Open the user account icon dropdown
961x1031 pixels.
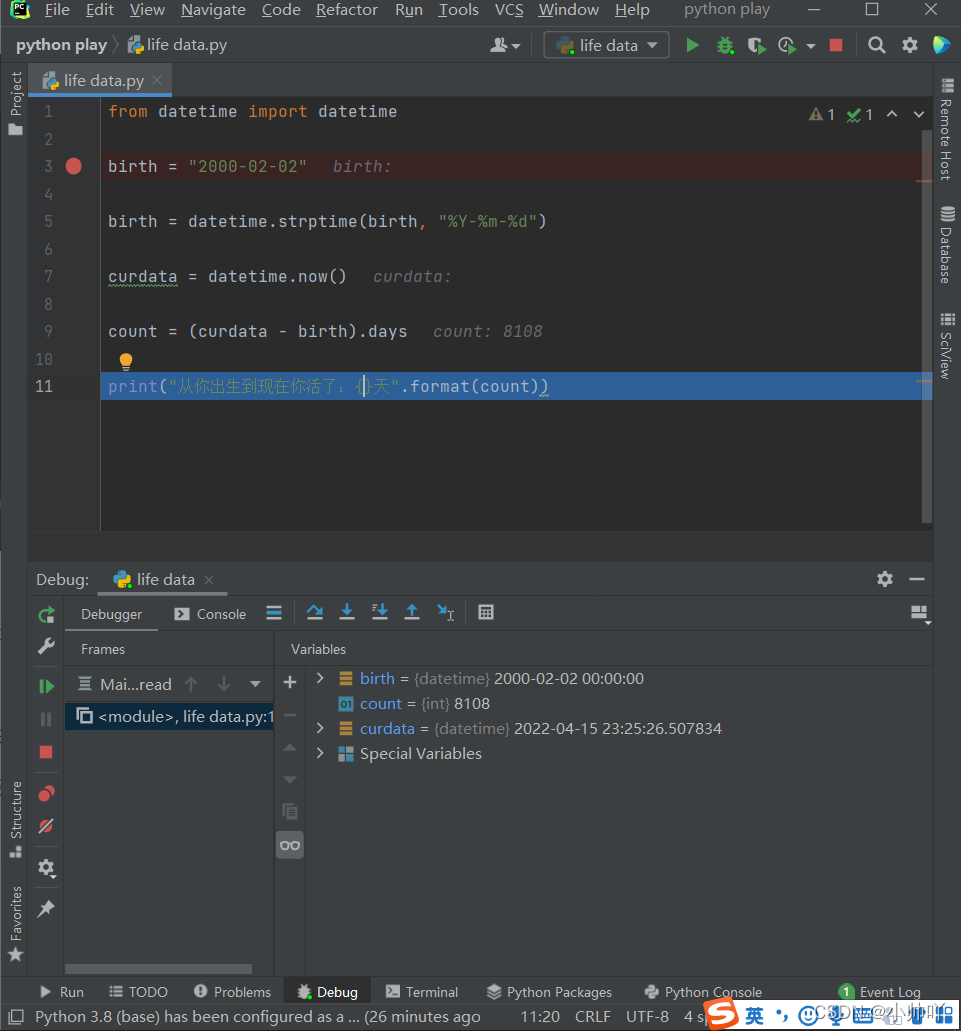[505, 45]
